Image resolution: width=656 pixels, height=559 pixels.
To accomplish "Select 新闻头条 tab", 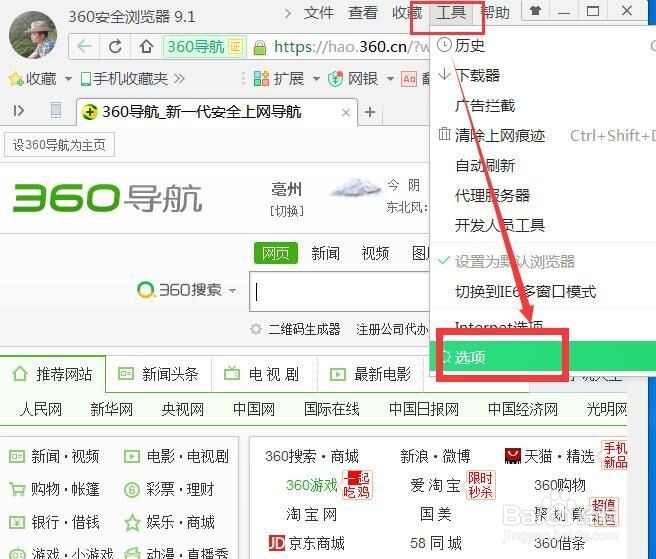I will (159, 374).
